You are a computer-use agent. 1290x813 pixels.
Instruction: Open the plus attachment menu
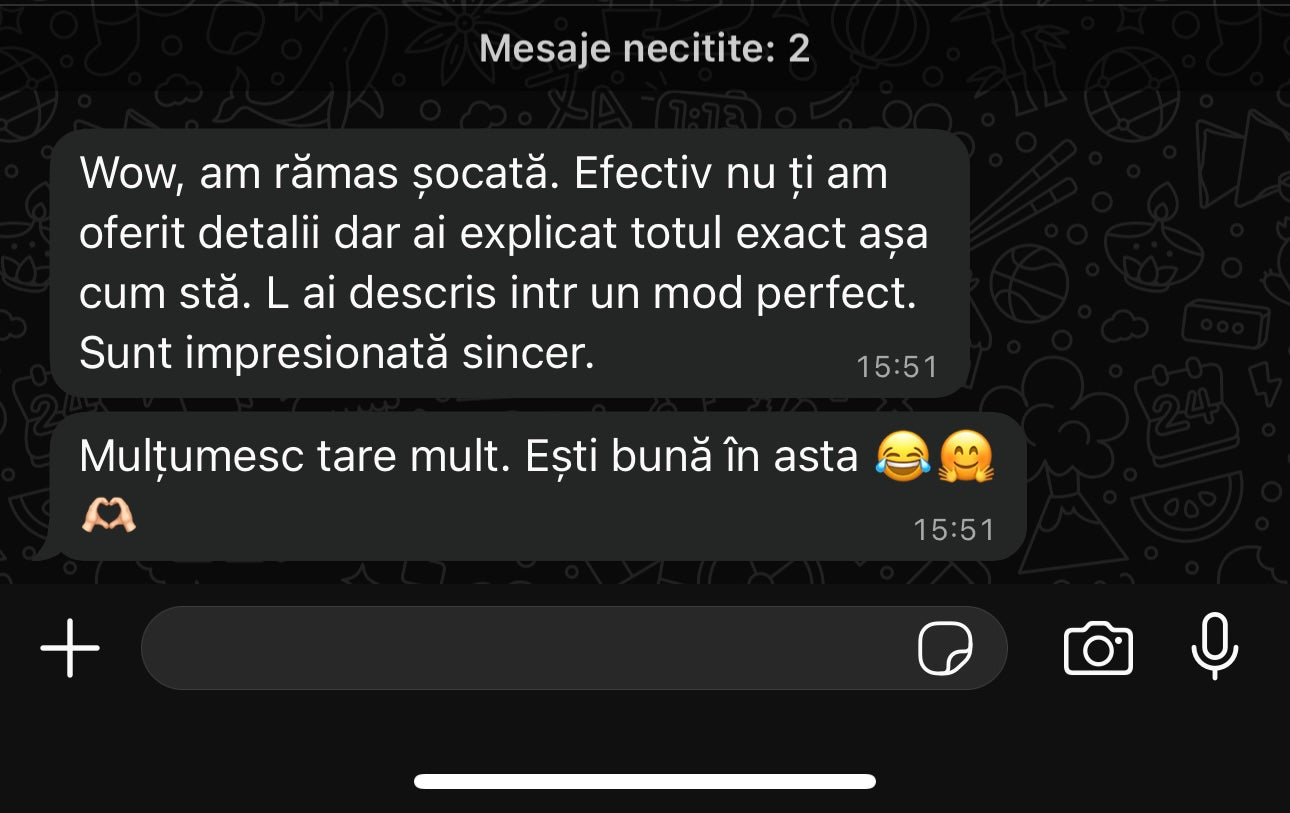point(70,648)
